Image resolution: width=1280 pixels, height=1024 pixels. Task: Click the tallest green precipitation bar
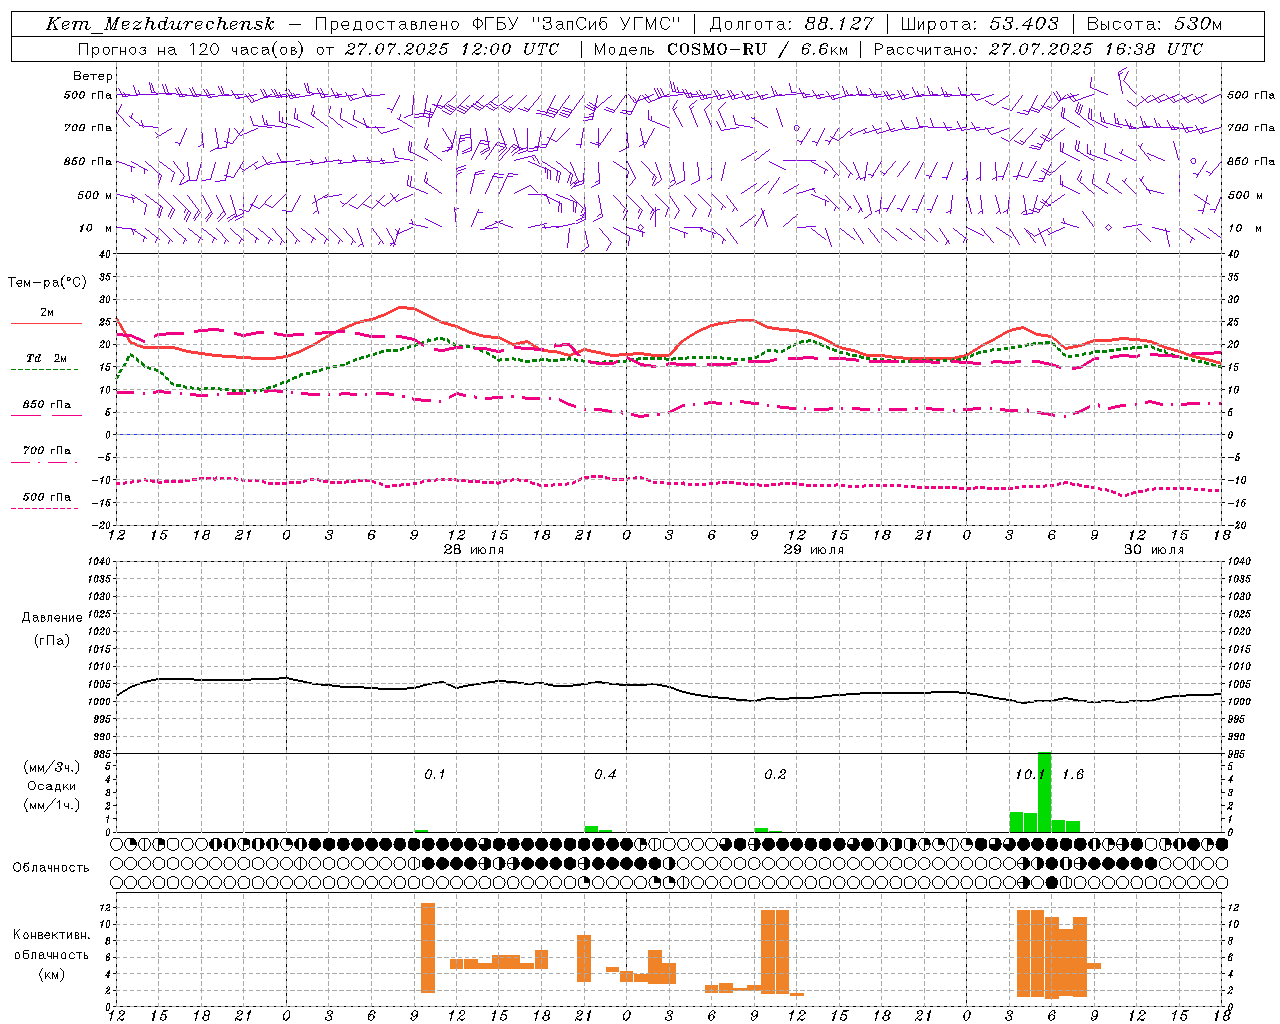(1044, 792)
